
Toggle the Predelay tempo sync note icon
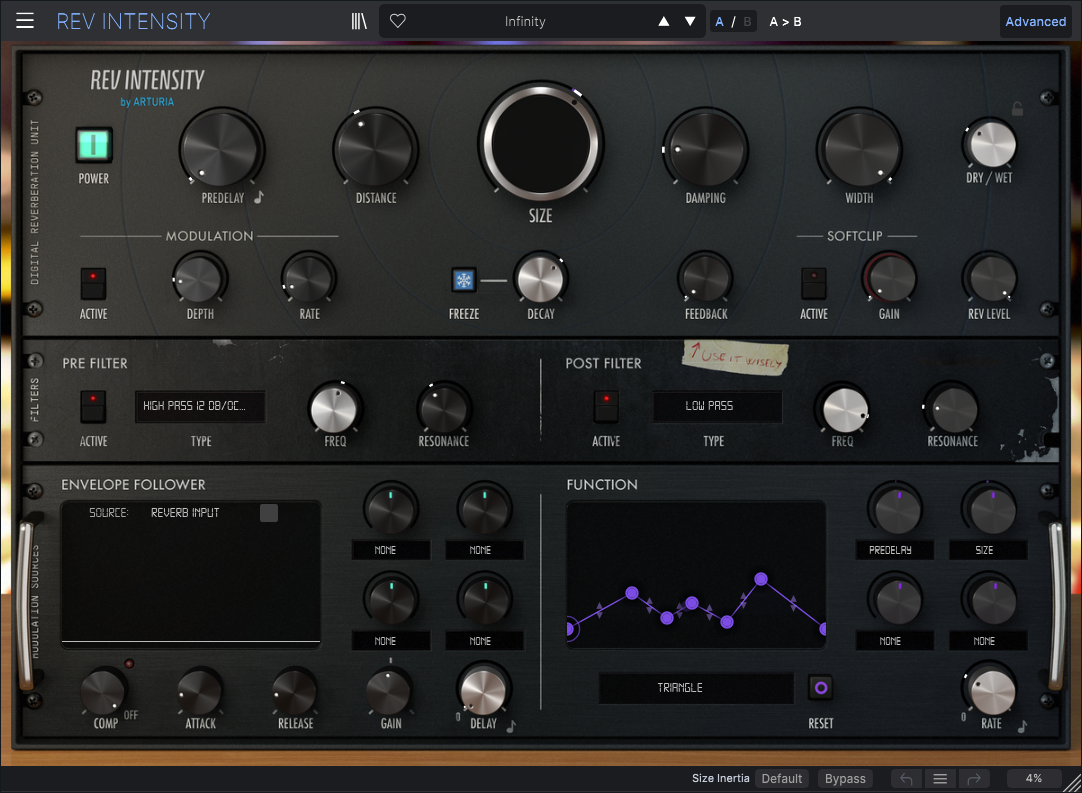[x=258, y=198]
